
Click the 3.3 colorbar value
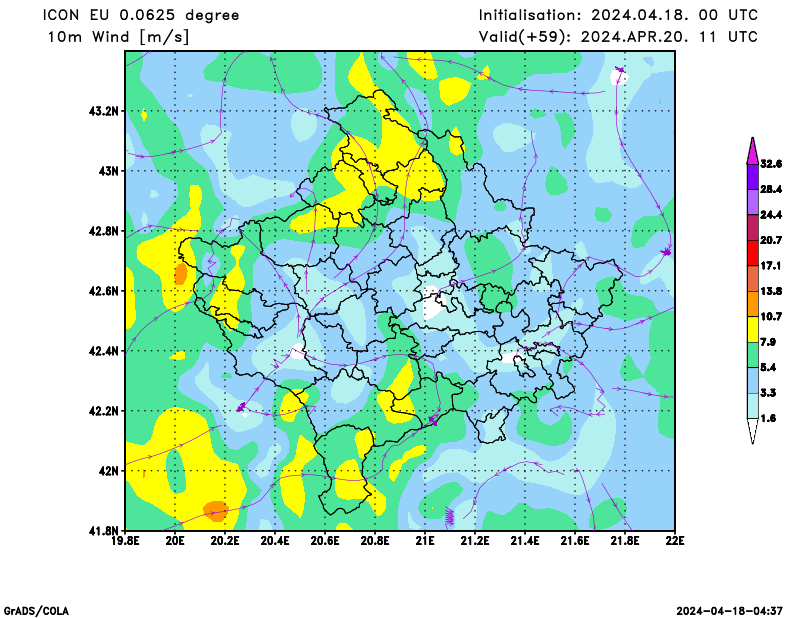(x=768, y=392)
